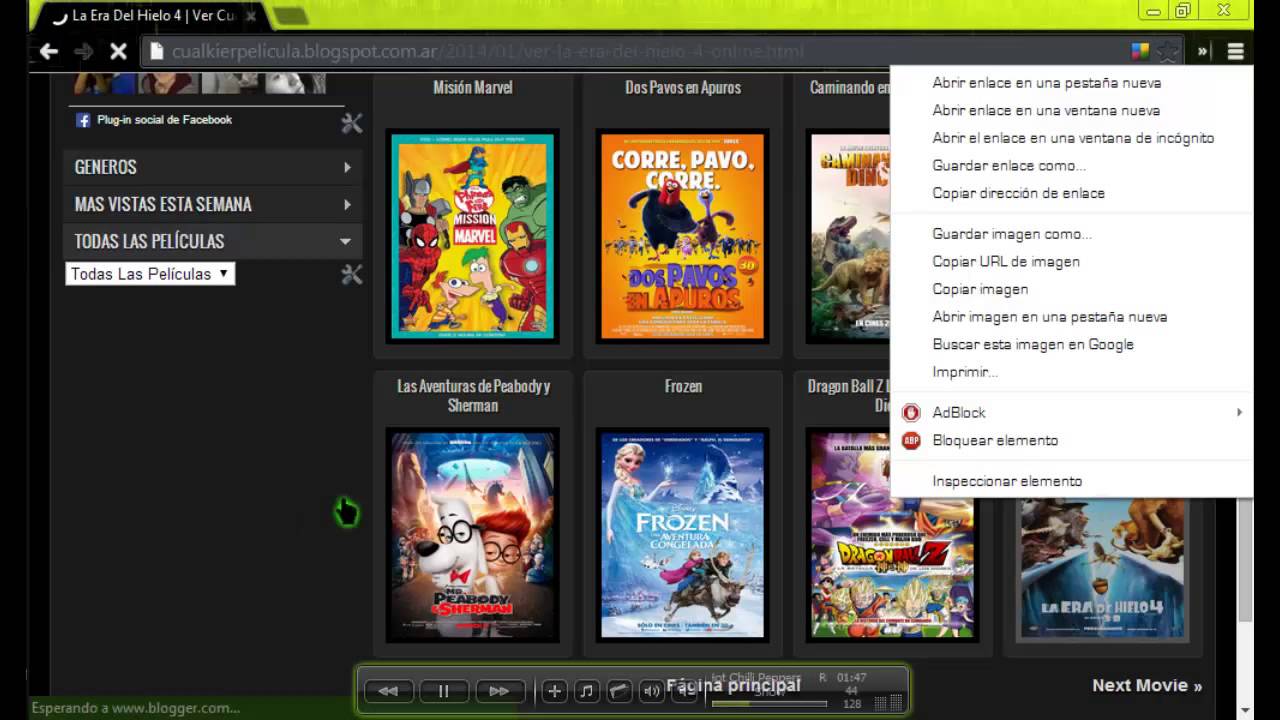Pause playback in the media player bar
The image size is (1280, 720).
coord(443,690)
